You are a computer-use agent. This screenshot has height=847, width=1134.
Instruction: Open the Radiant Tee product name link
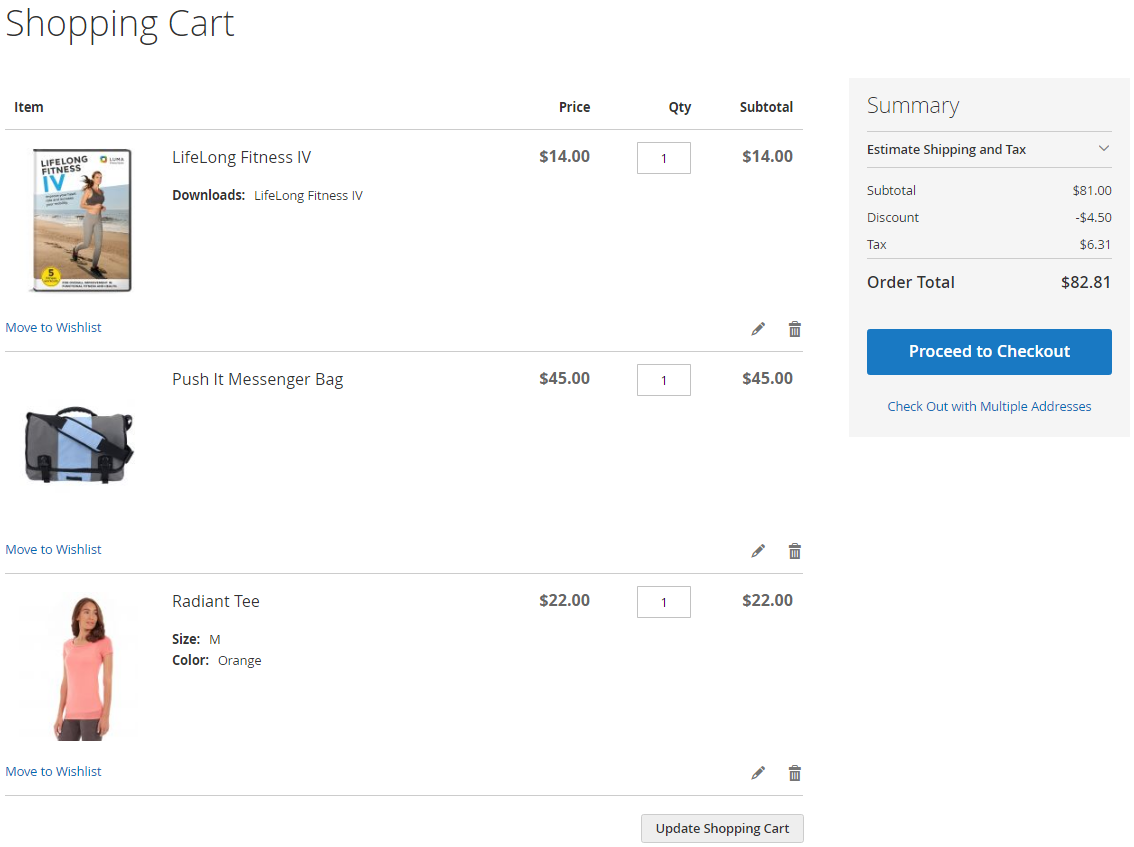click(216, 601)
